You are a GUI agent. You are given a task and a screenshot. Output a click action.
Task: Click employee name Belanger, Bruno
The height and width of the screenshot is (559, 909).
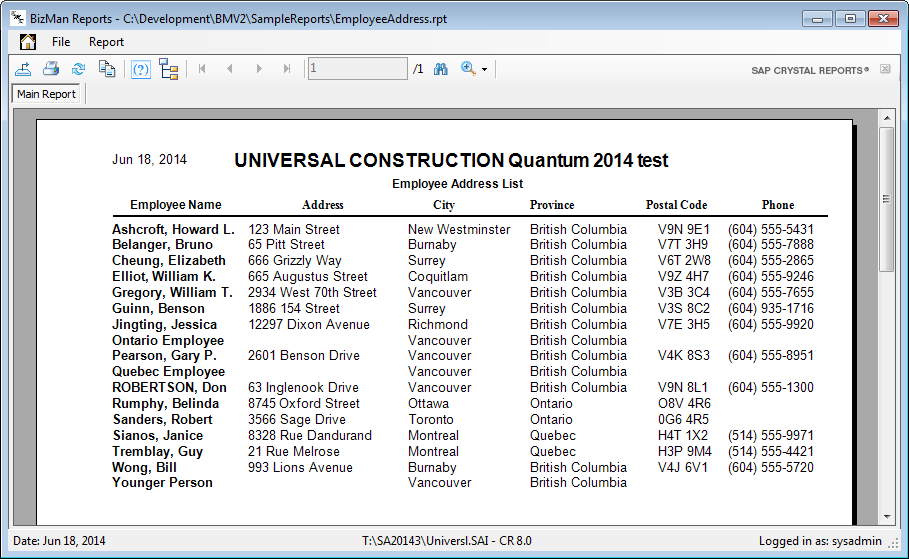(x=162, y=245)
